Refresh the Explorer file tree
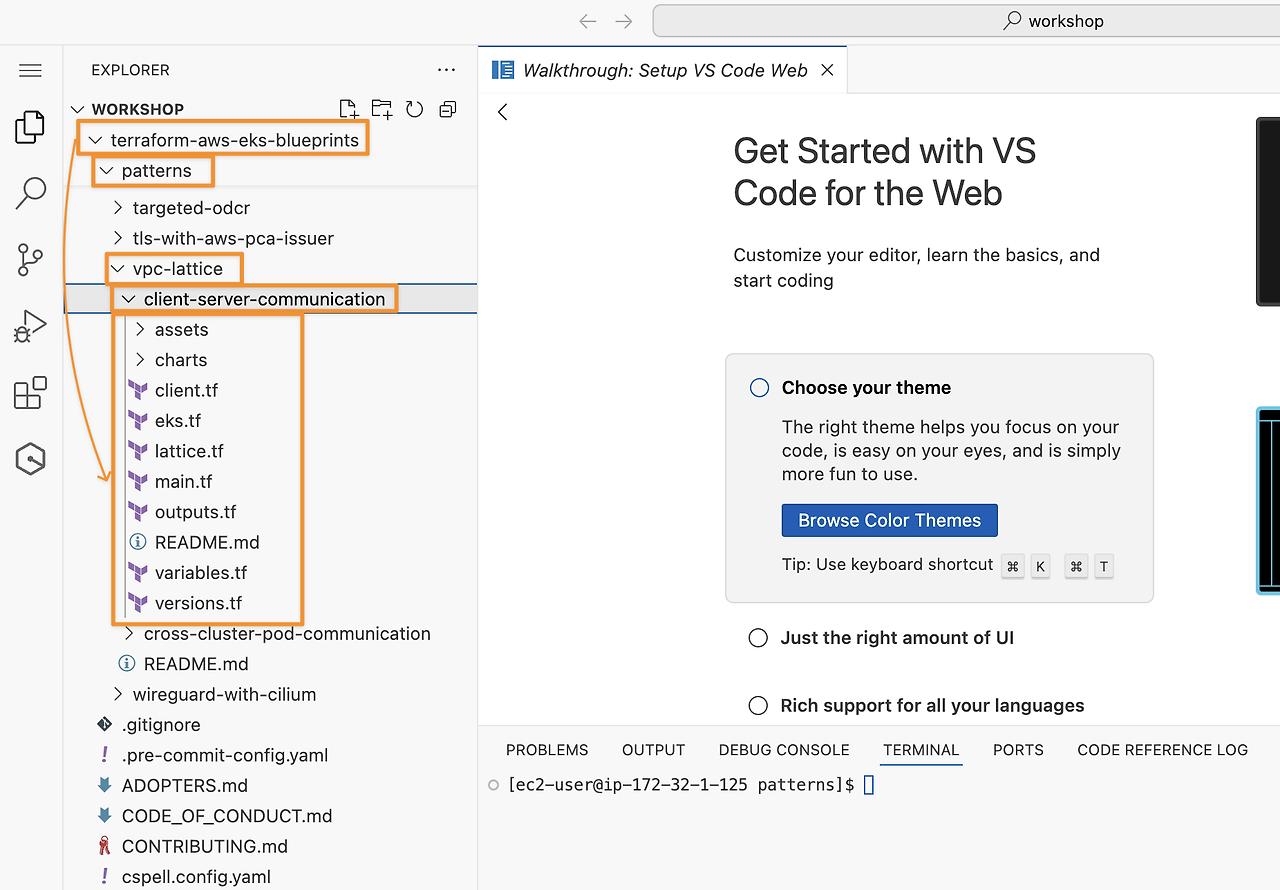This screenshot has width=1280, height=890. coord(415,109)
